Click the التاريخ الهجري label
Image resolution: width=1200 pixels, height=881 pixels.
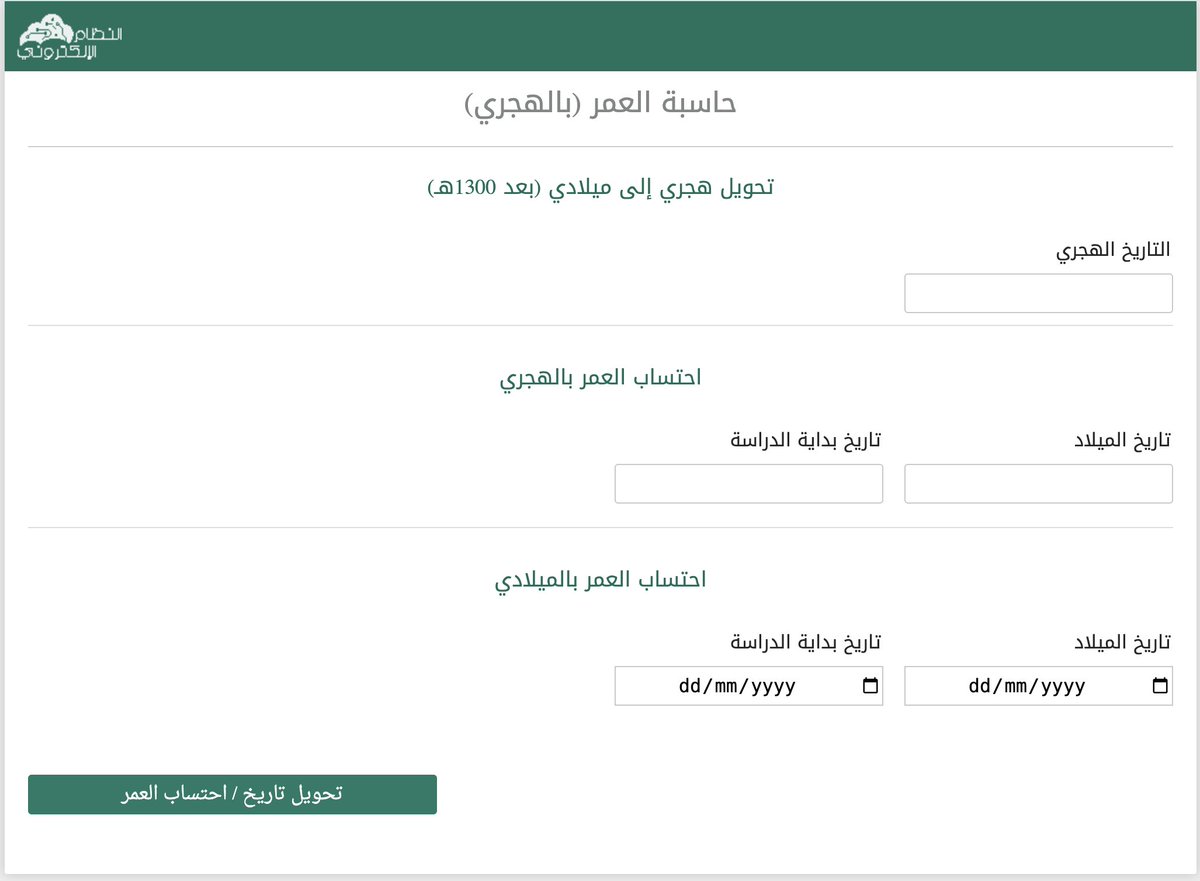[1113, 250]
